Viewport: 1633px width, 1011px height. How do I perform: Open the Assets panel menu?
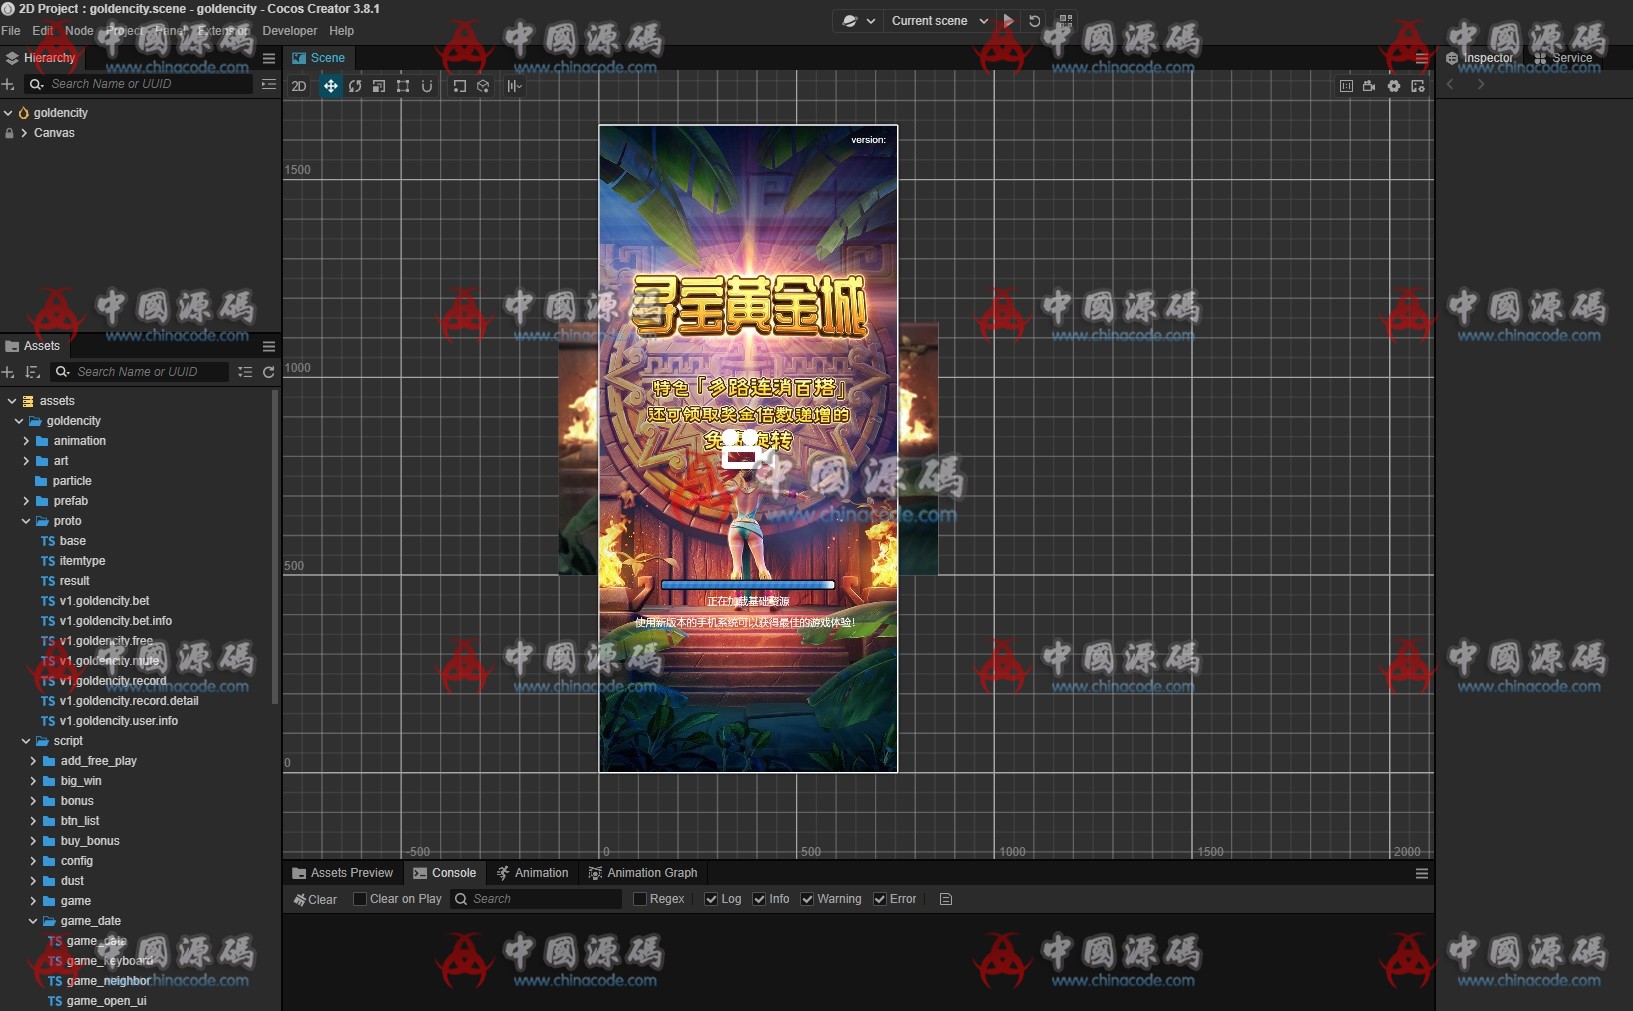(x=269, y=346)
